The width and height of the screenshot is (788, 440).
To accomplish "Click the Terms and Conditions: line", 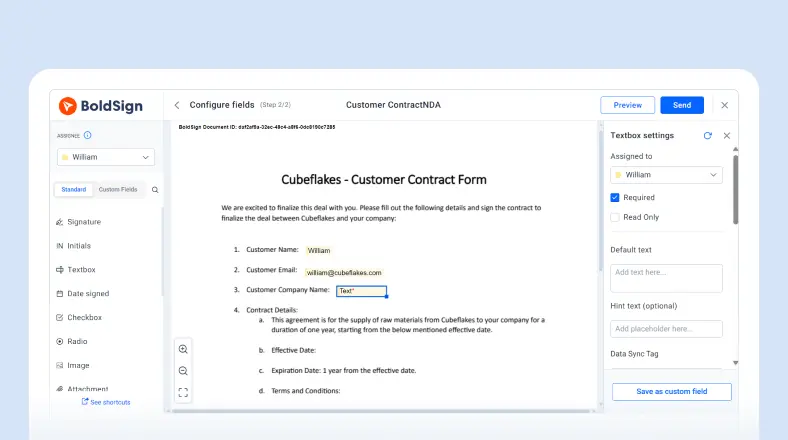I will click(306, 390).
